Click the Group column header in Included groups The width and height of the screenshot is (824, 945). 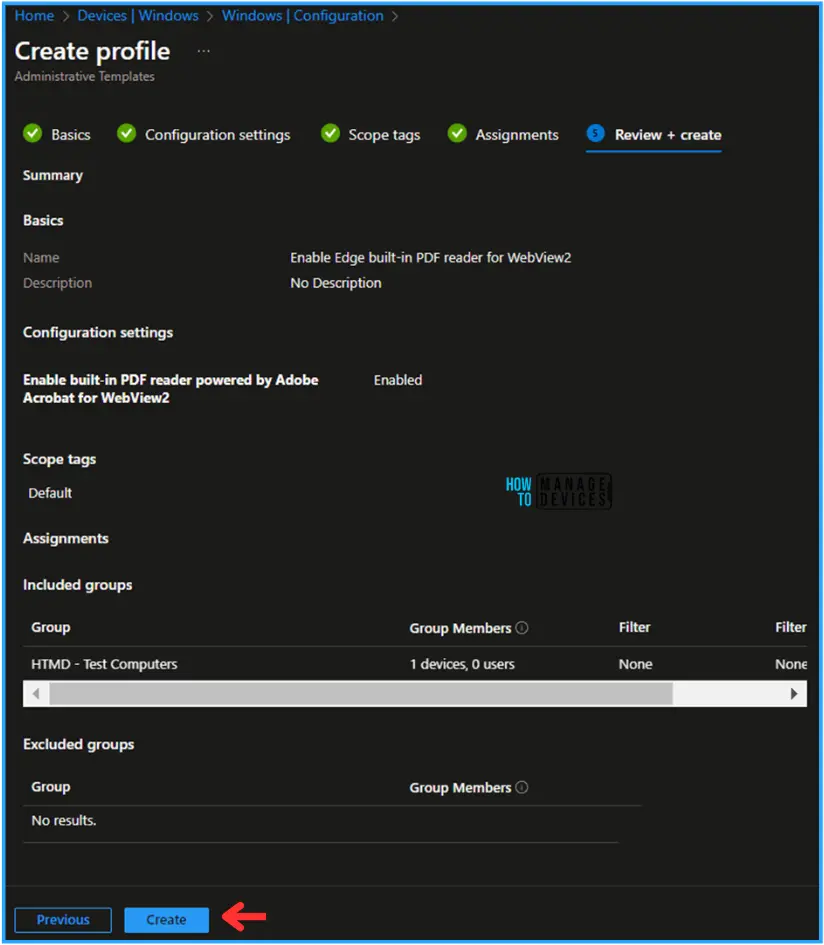51,627
